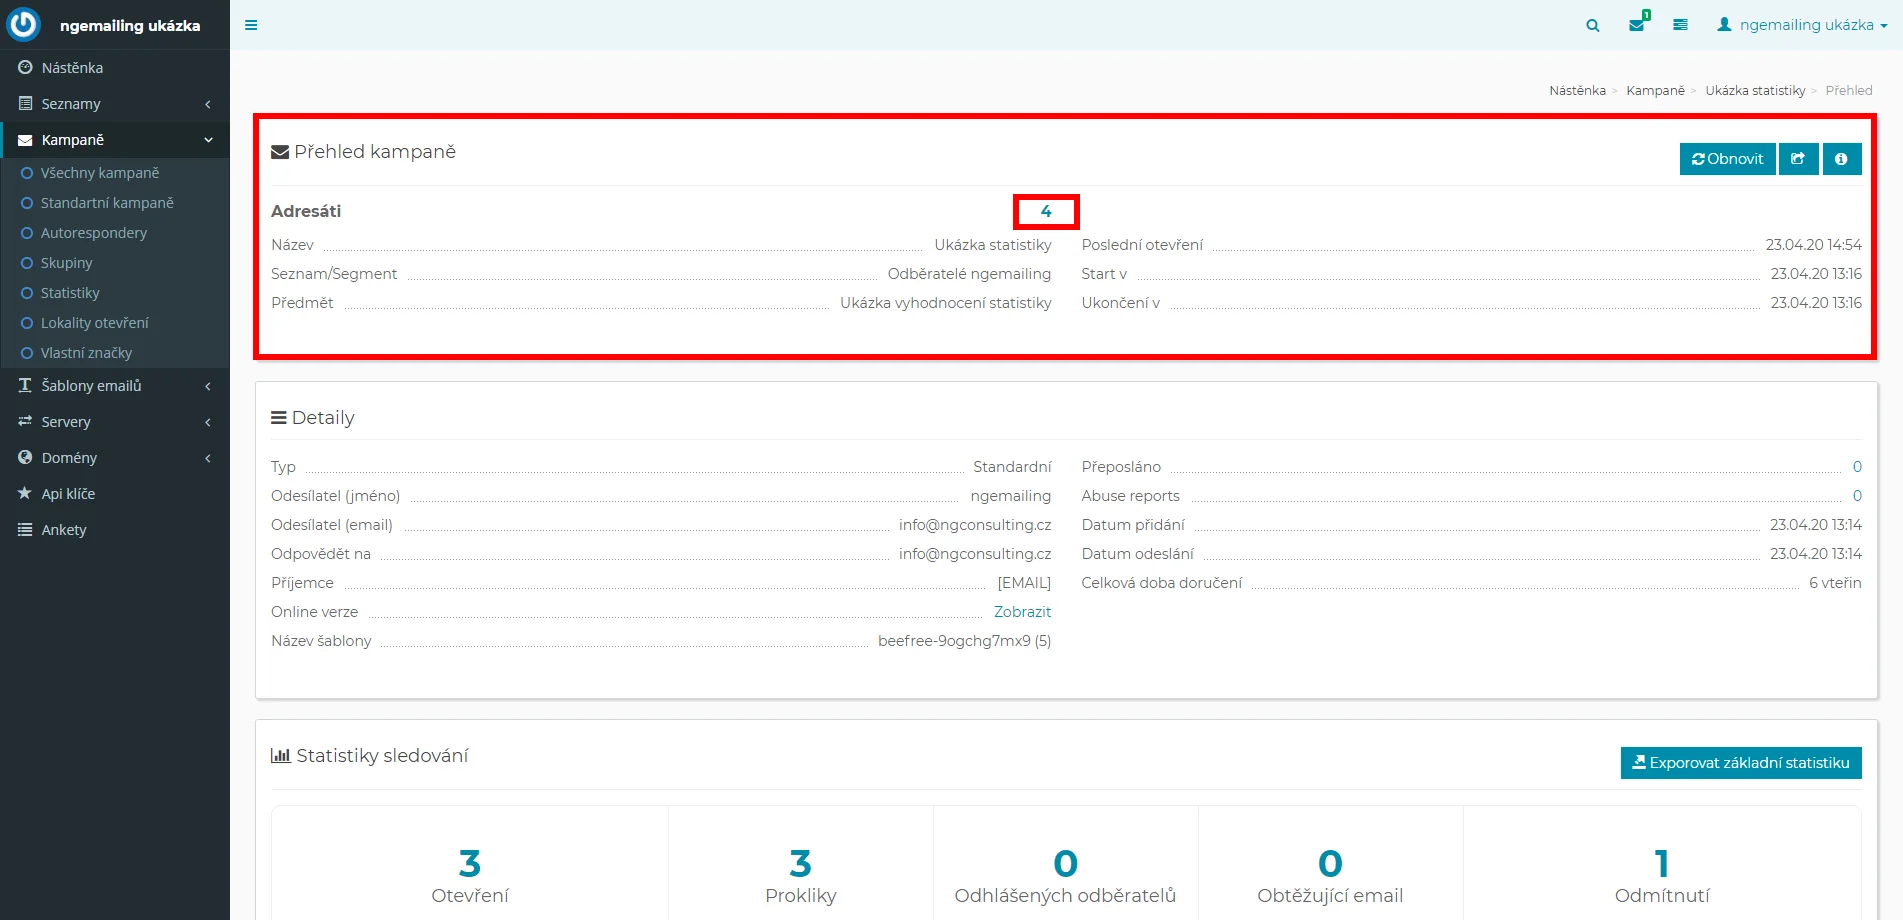
Task: Export basic statistics button
Action: coord(1740,763)
